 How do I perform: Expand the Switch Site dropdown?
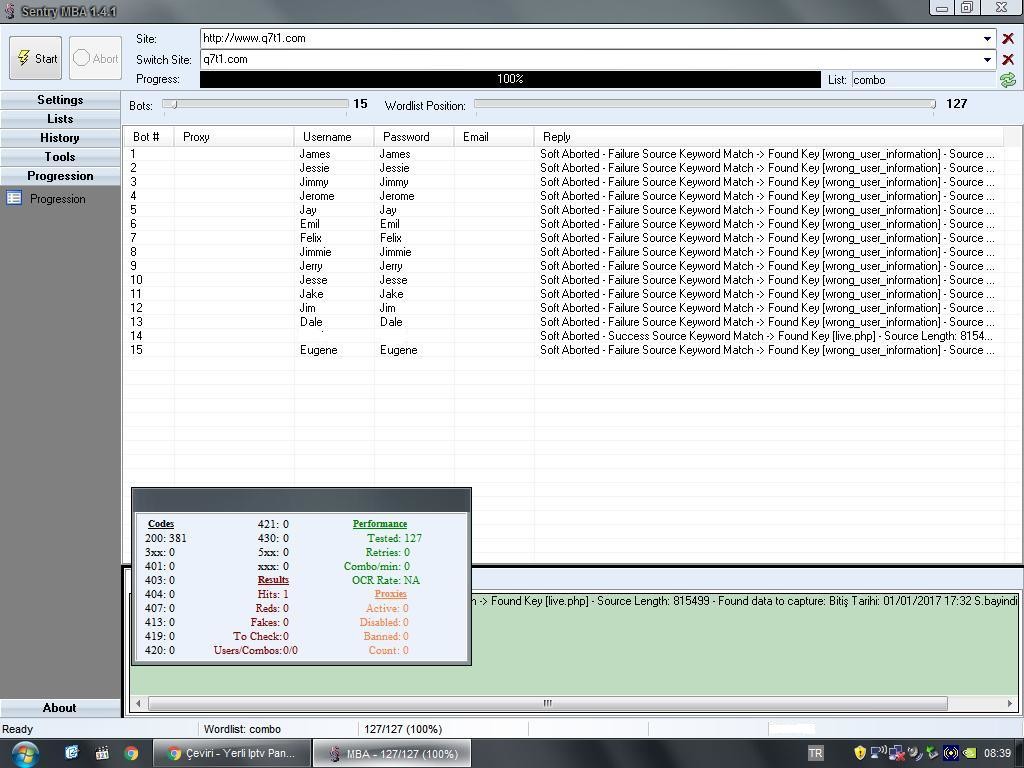coord(987,60)
